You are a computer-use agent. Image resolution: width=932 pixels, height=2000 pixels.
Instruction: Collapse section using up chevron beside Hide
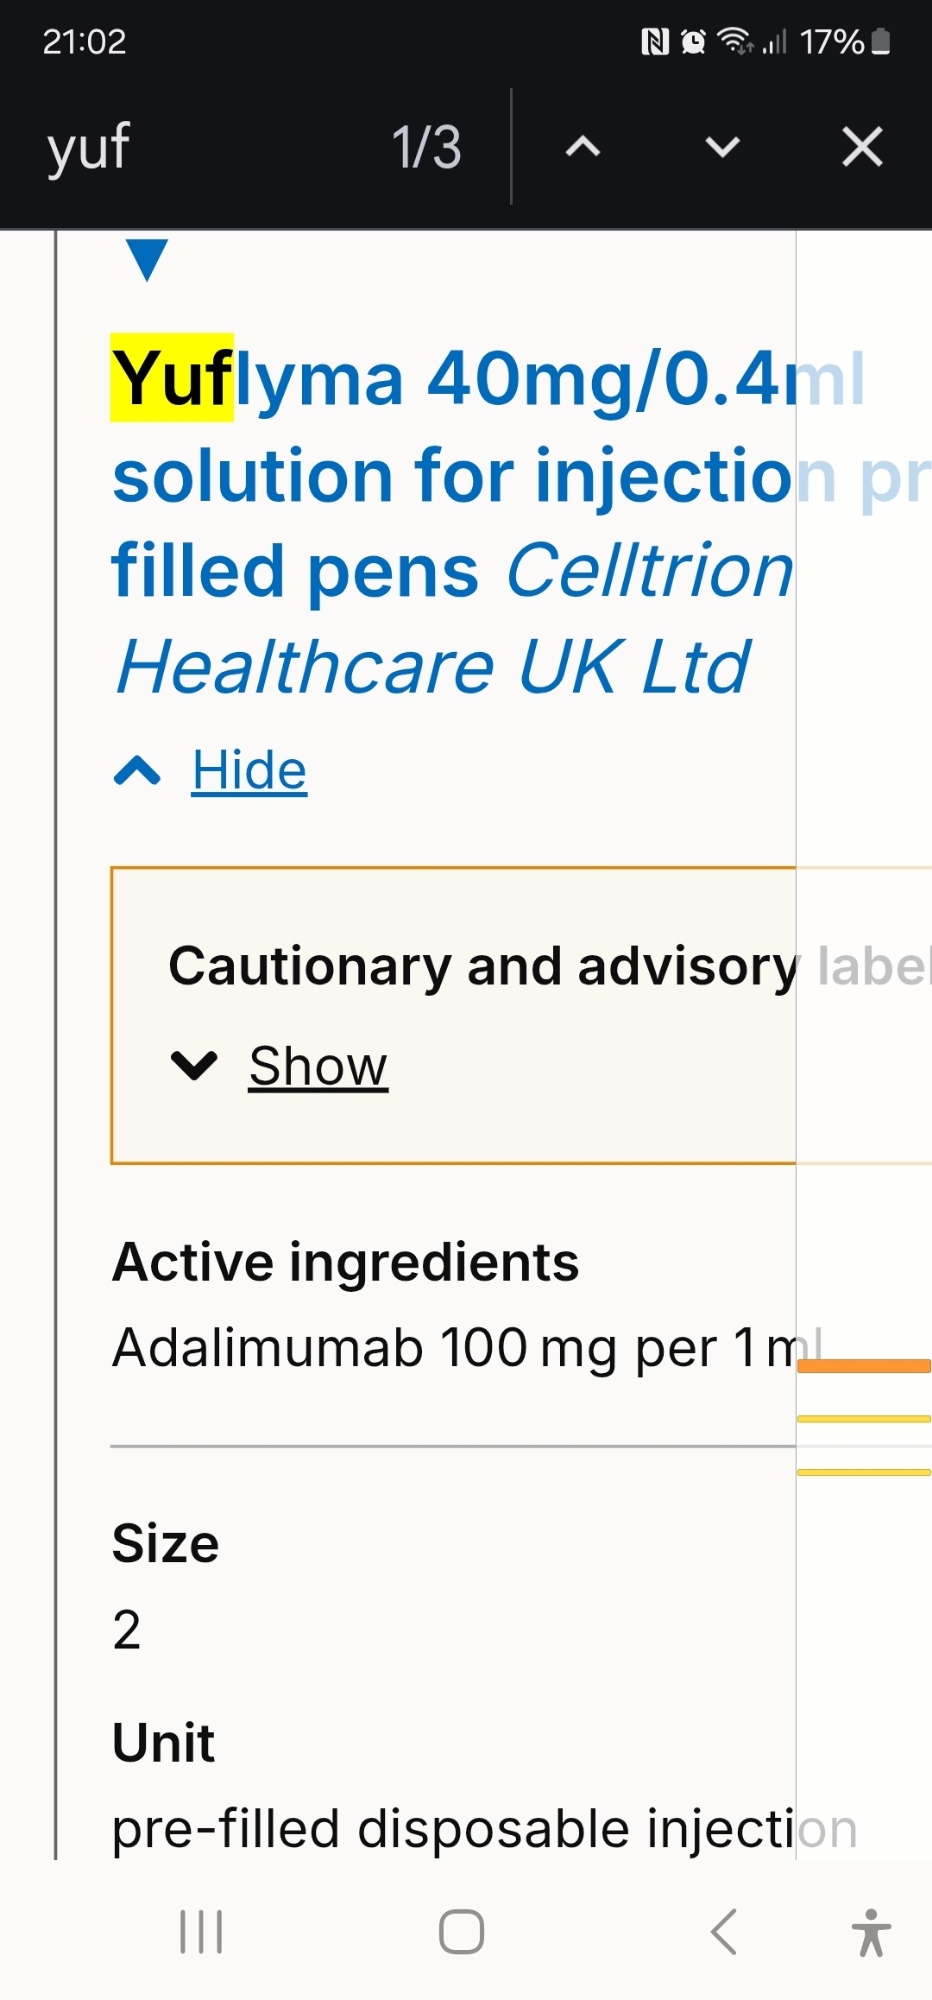click(x=138, y=771)
